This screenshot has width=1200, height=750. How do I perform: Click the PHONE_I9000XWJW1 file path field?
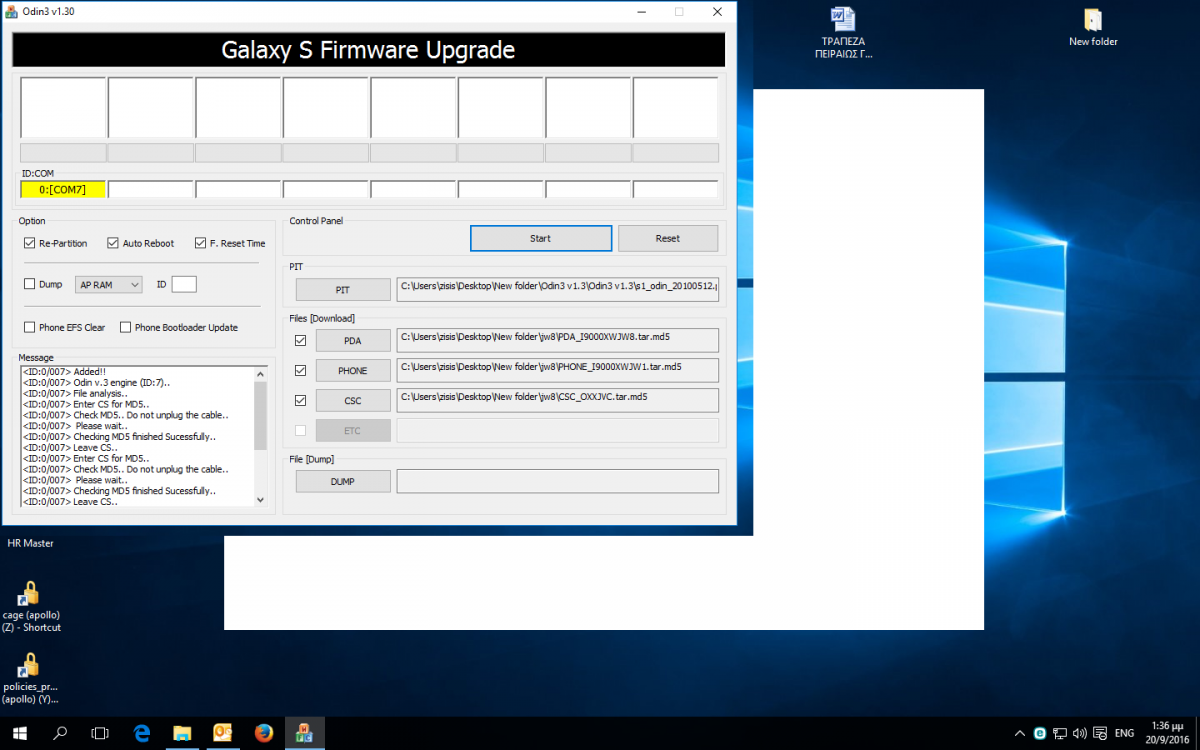coord(558,371)
